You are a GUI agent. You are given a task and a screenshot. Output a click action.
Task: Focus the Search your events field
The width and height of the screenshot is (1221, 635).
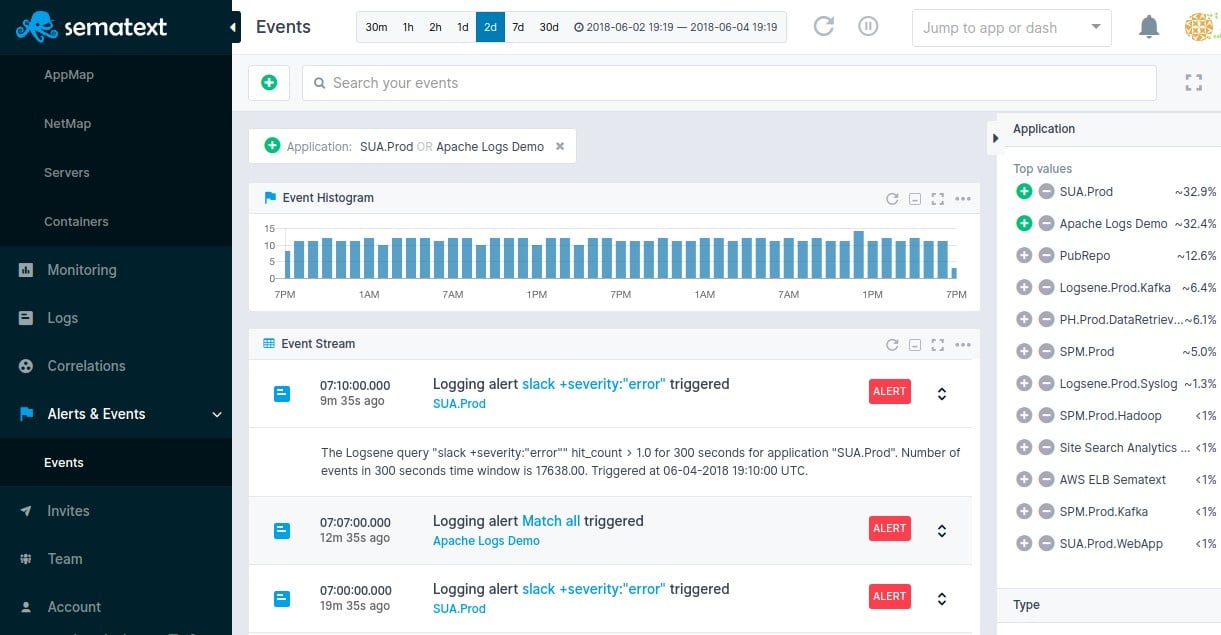click(x=729, y=83)
